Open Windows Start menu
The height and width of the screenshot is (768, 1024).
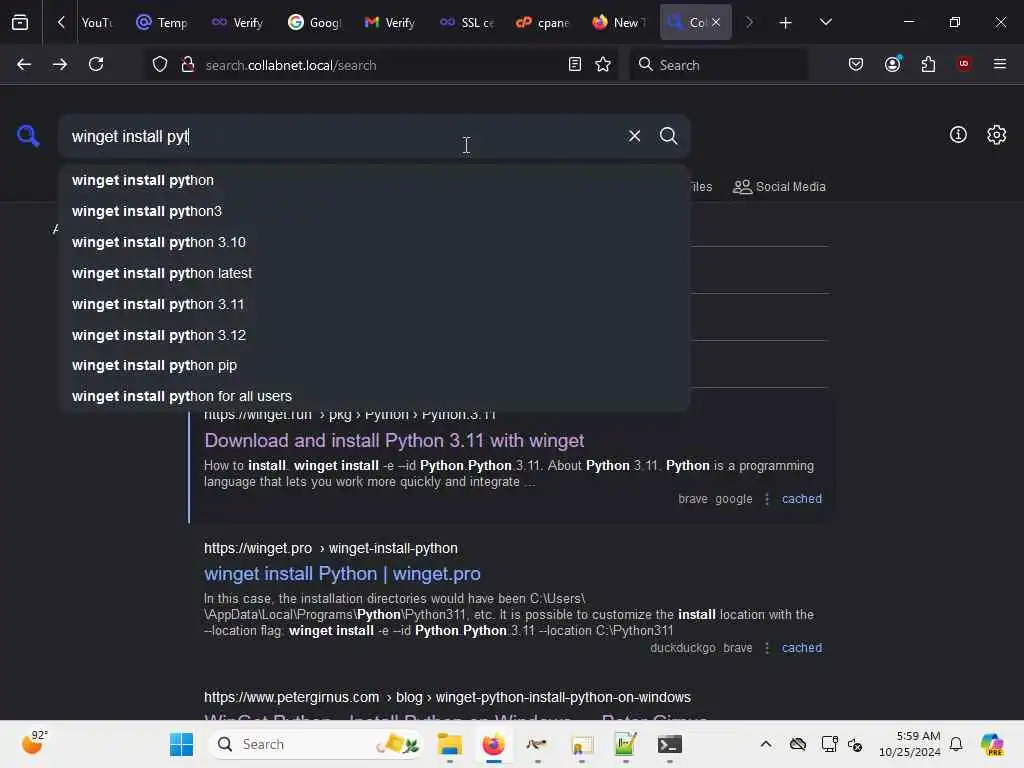[x=181, y=744]
